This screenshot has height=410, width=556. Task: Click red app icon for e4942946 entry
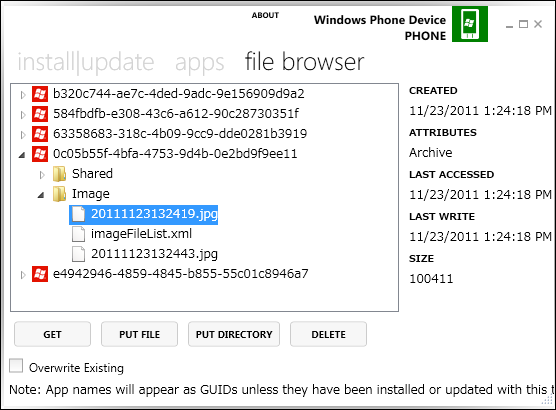[40, 274]
